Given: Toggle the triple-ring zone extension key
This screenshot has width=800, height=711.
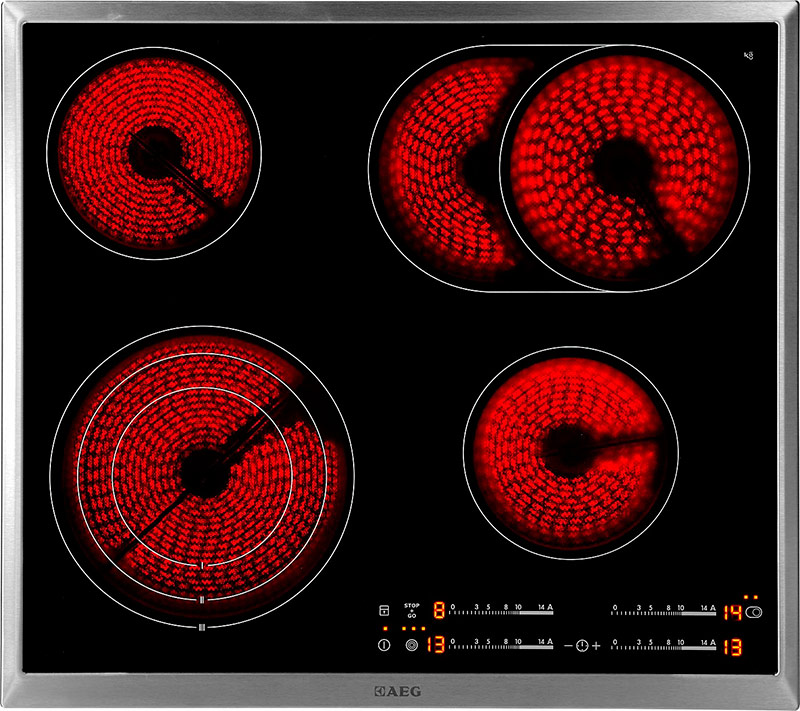Looking at the screenshot, I should coord(411,646).
